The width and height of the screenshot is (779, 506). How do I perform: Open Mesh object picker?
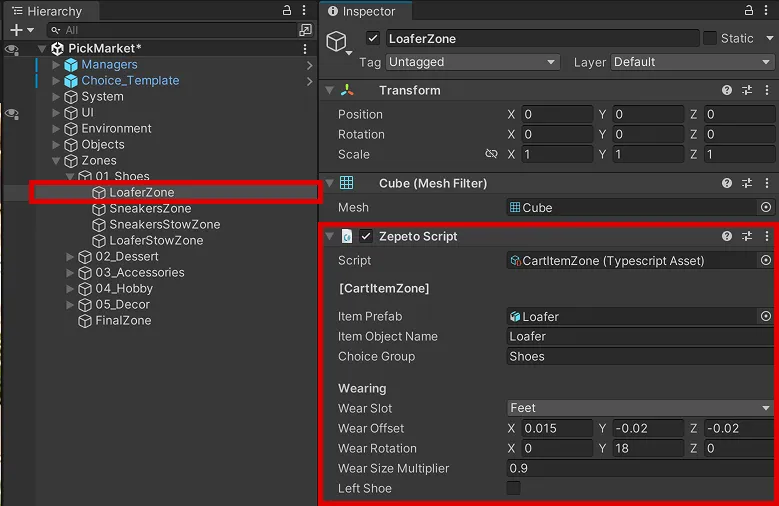pyautogui.click(x=766, y=207)
